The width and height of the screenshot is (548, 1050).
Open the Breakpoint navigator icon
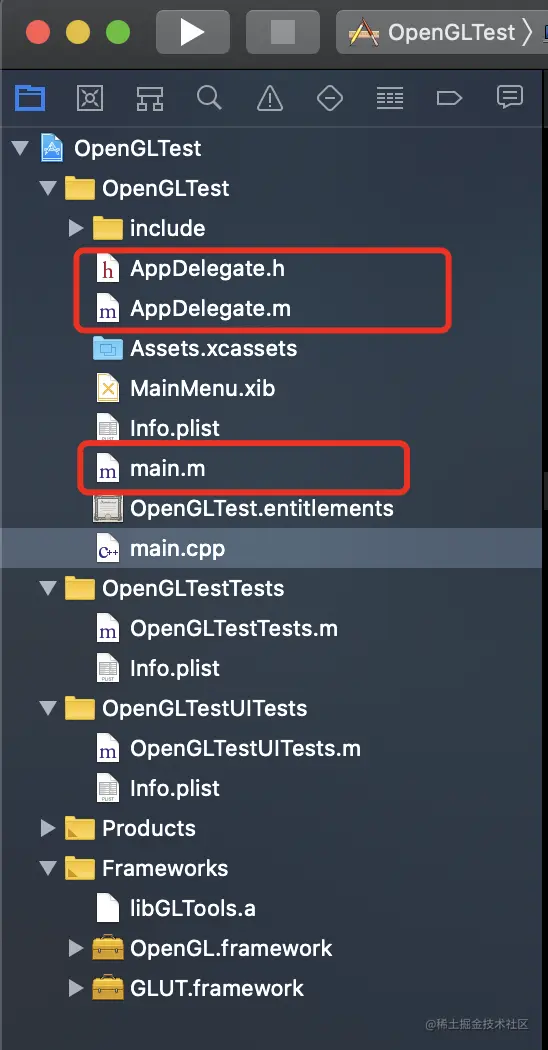coord(449,98)
